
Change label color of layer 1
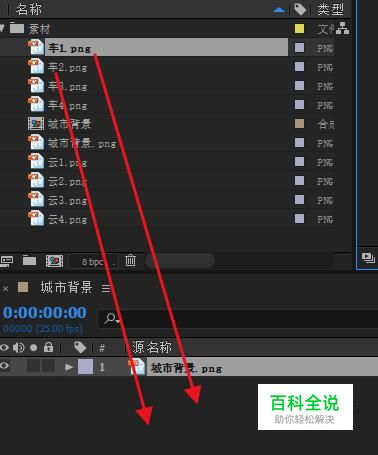[85, 366]
